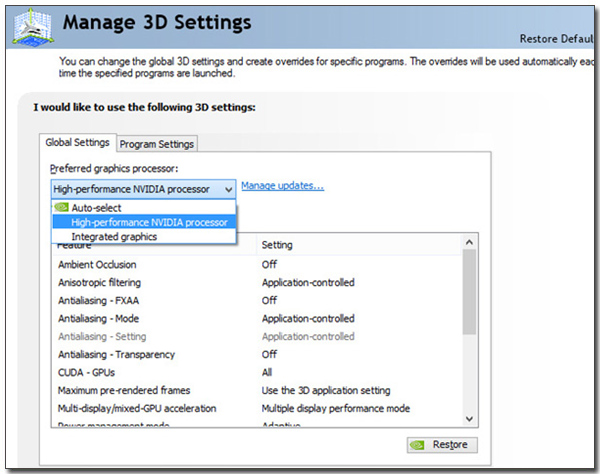The height and width of the screenshot is (474, 600).
Task: Click the Antialiasing - Mode Application-controlled value
Action: click(x=308, y=318)
